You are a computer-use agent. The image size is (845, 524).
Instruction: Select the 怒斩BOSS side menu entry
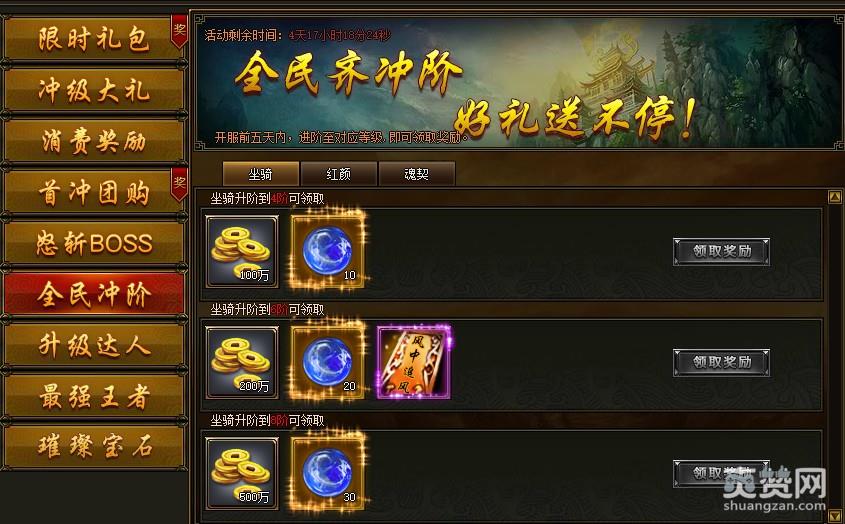click(94, 243)
